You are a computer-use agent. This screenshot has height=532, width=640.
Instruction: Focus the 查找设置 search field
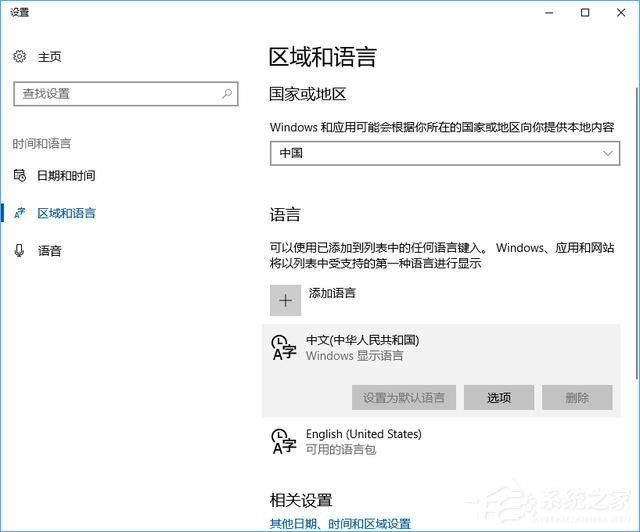coord(126,94)
